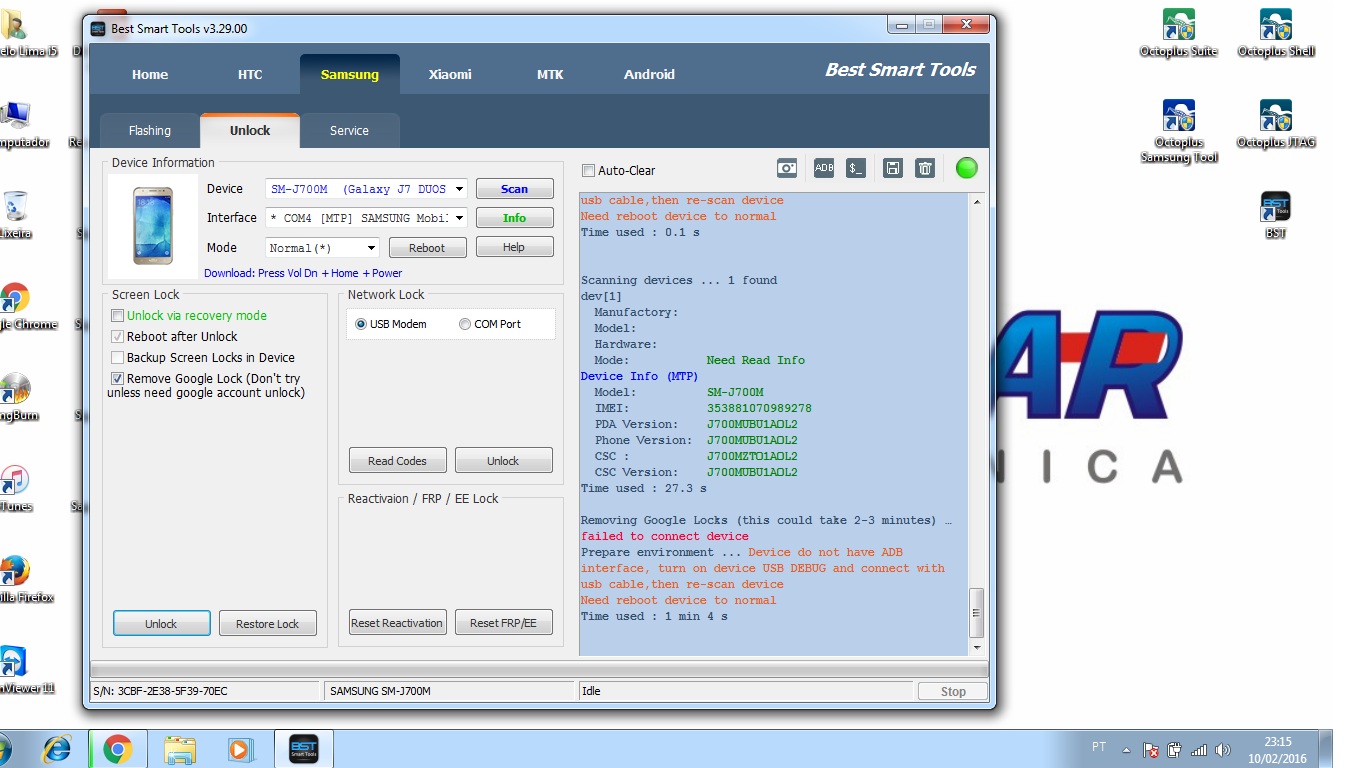The image size is (1366, 768).
Task: Click the log scrollbar down arrow
Action: (x=977, y=647)
